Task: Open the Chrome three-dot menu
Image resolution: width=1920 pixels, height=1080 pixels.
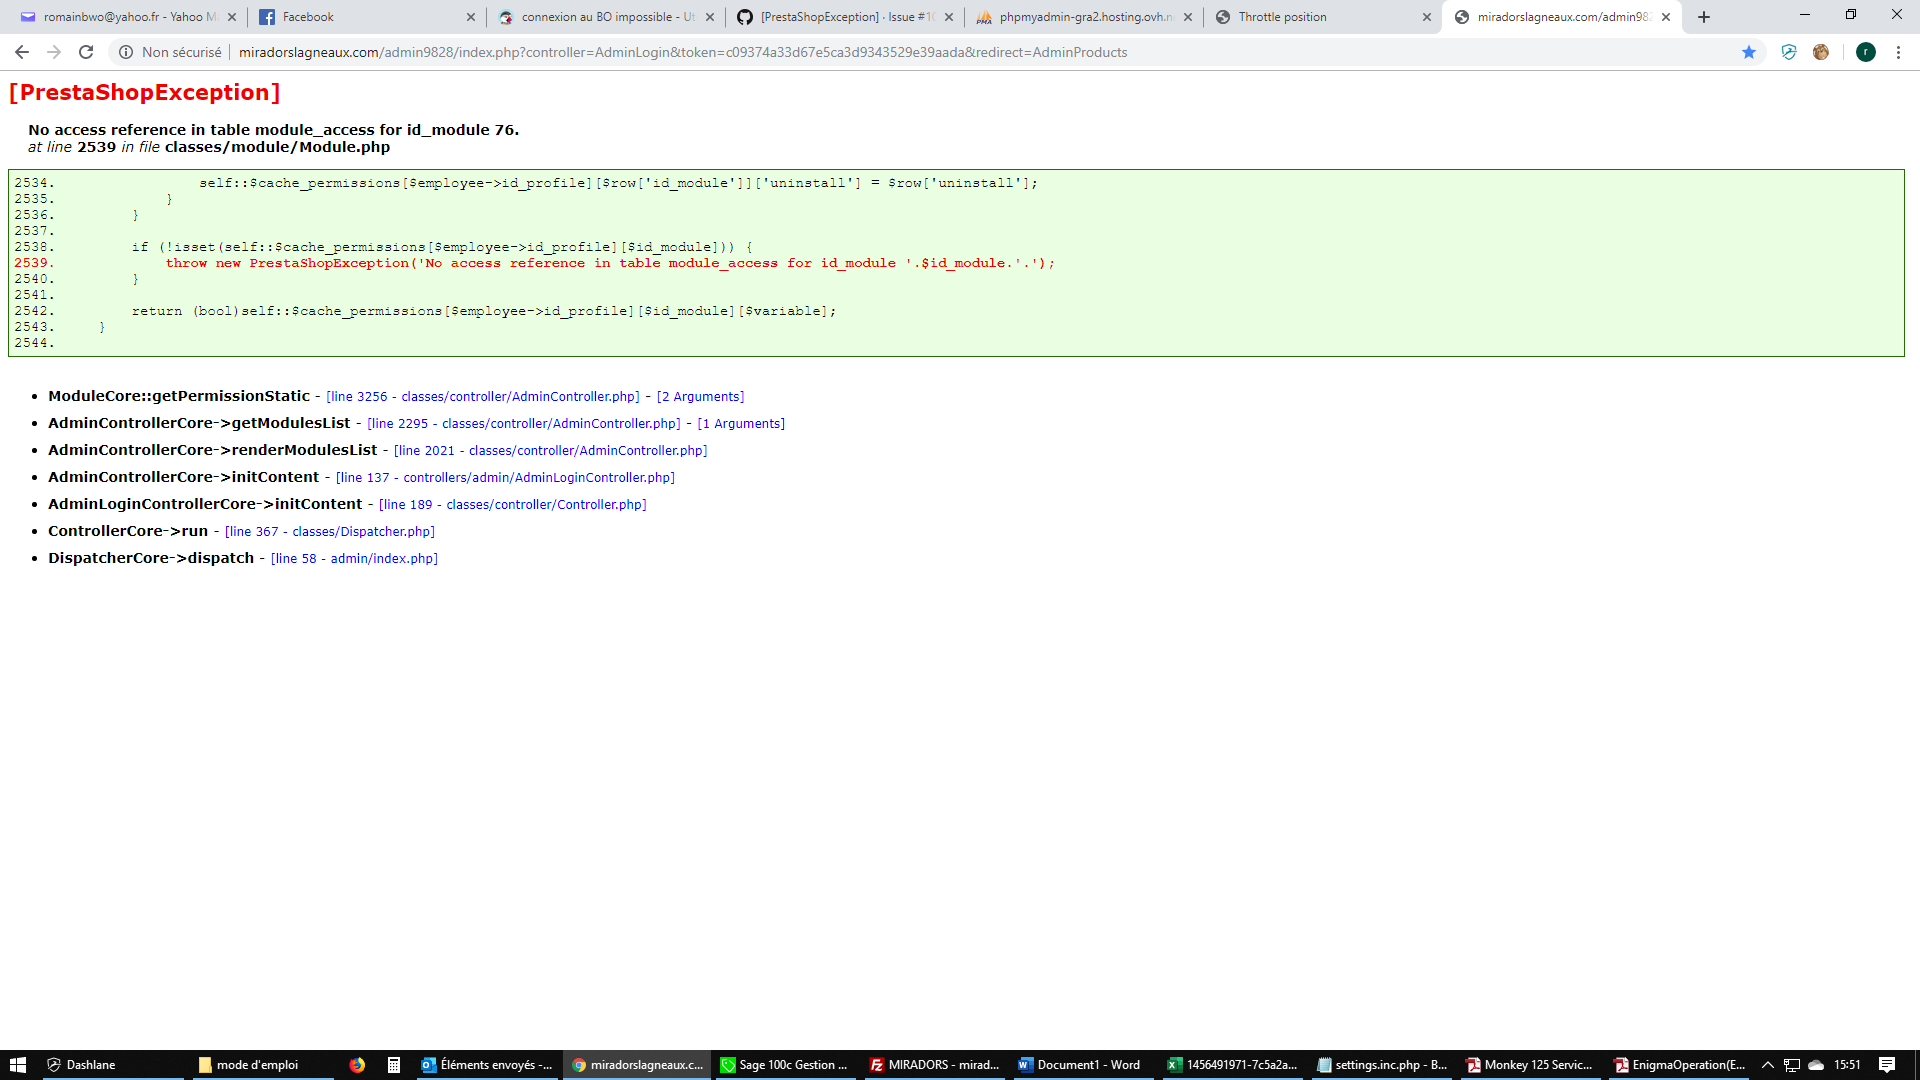Action: click(x=1898, y=52)
